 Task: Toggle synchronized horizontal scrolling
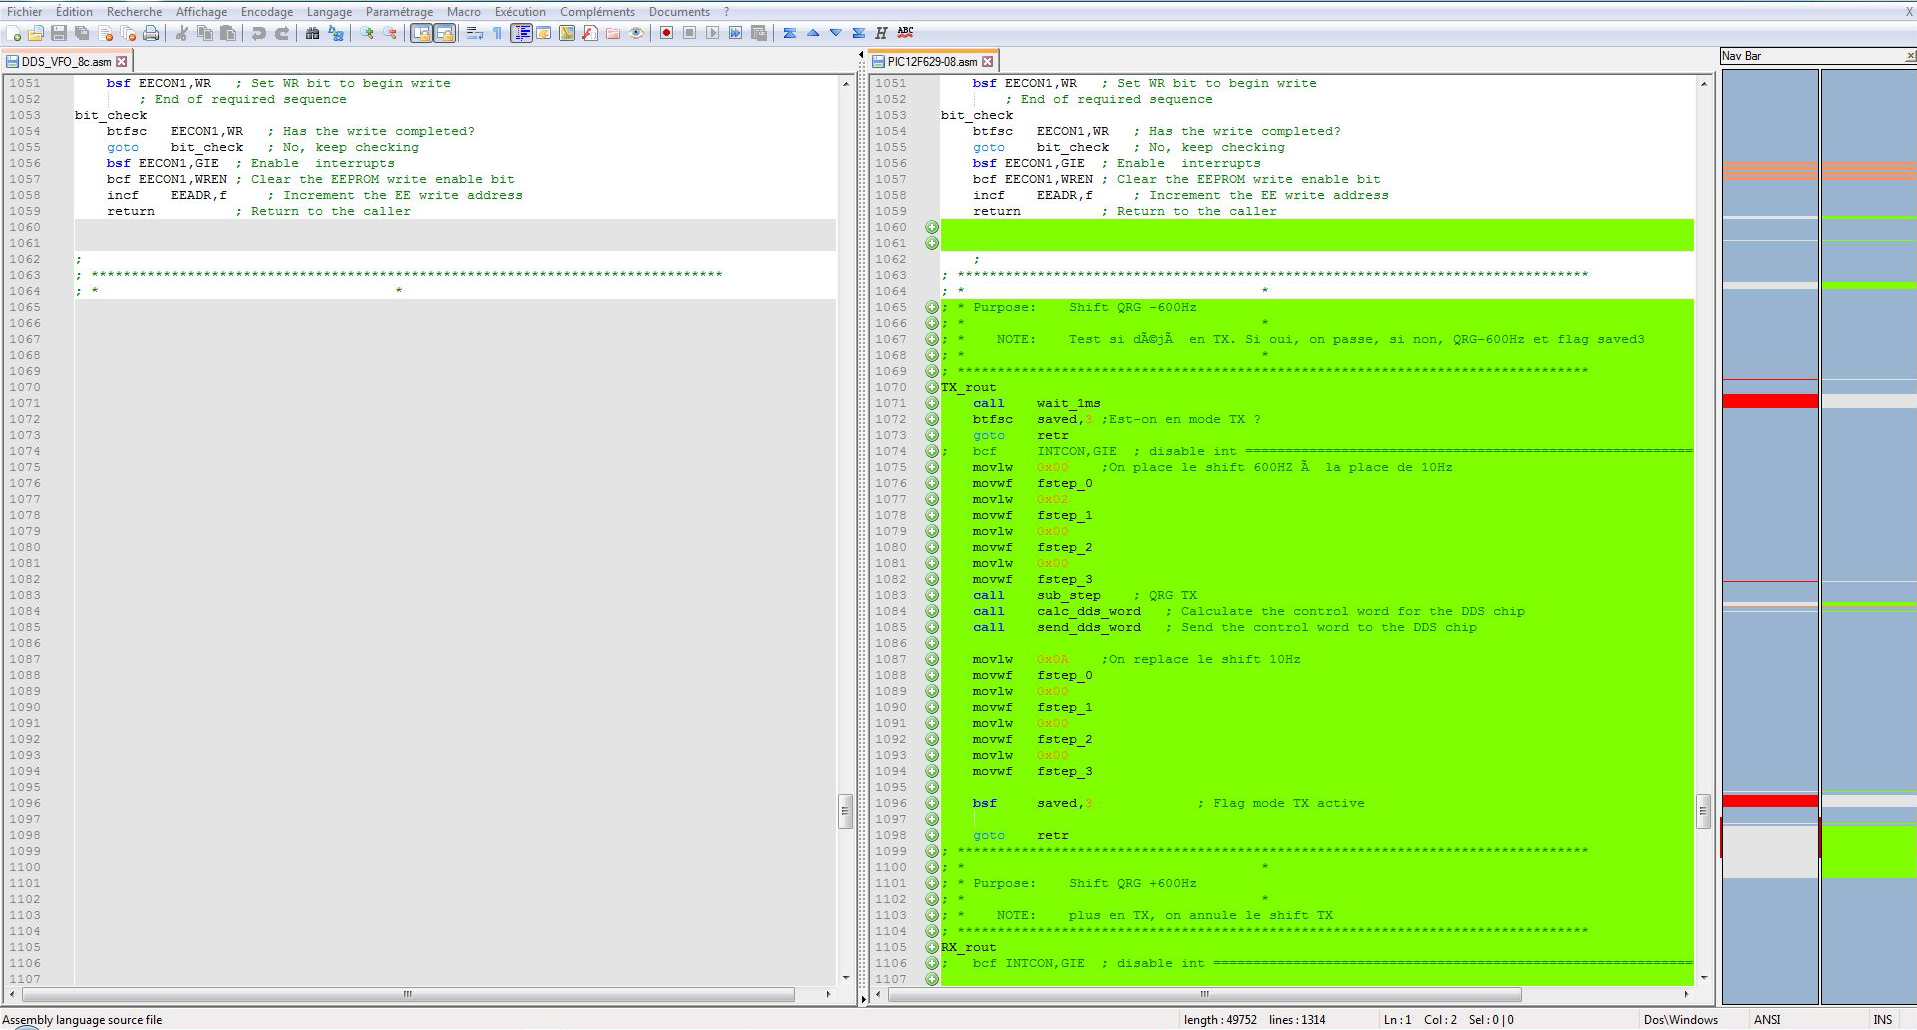[443, 33]
